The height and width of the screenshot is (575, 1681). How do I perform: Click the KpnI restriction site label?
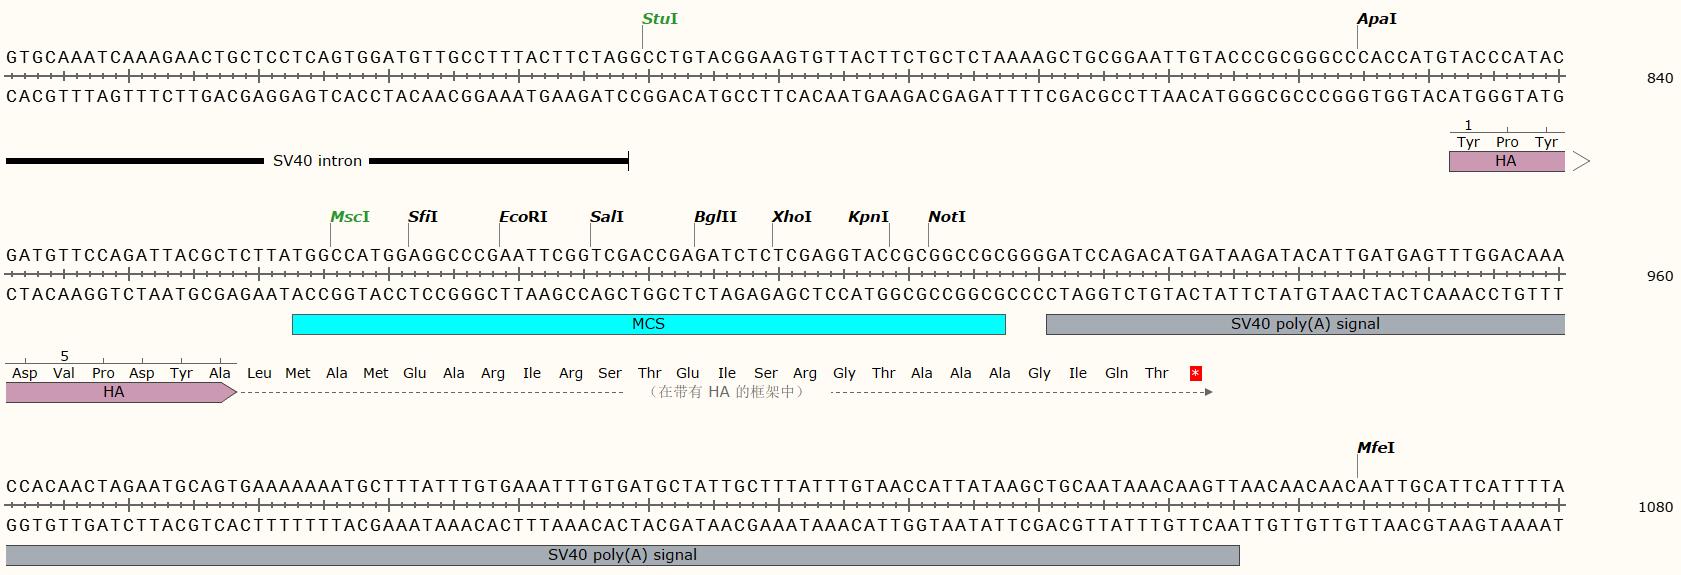pyautogui.click(x=867, y=217)
